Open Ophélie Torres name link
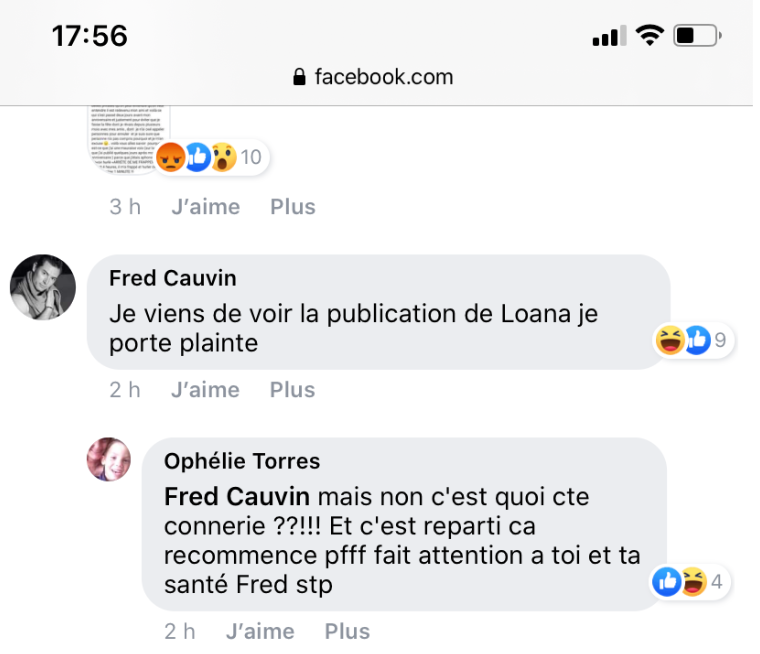 tap(242, 461)
